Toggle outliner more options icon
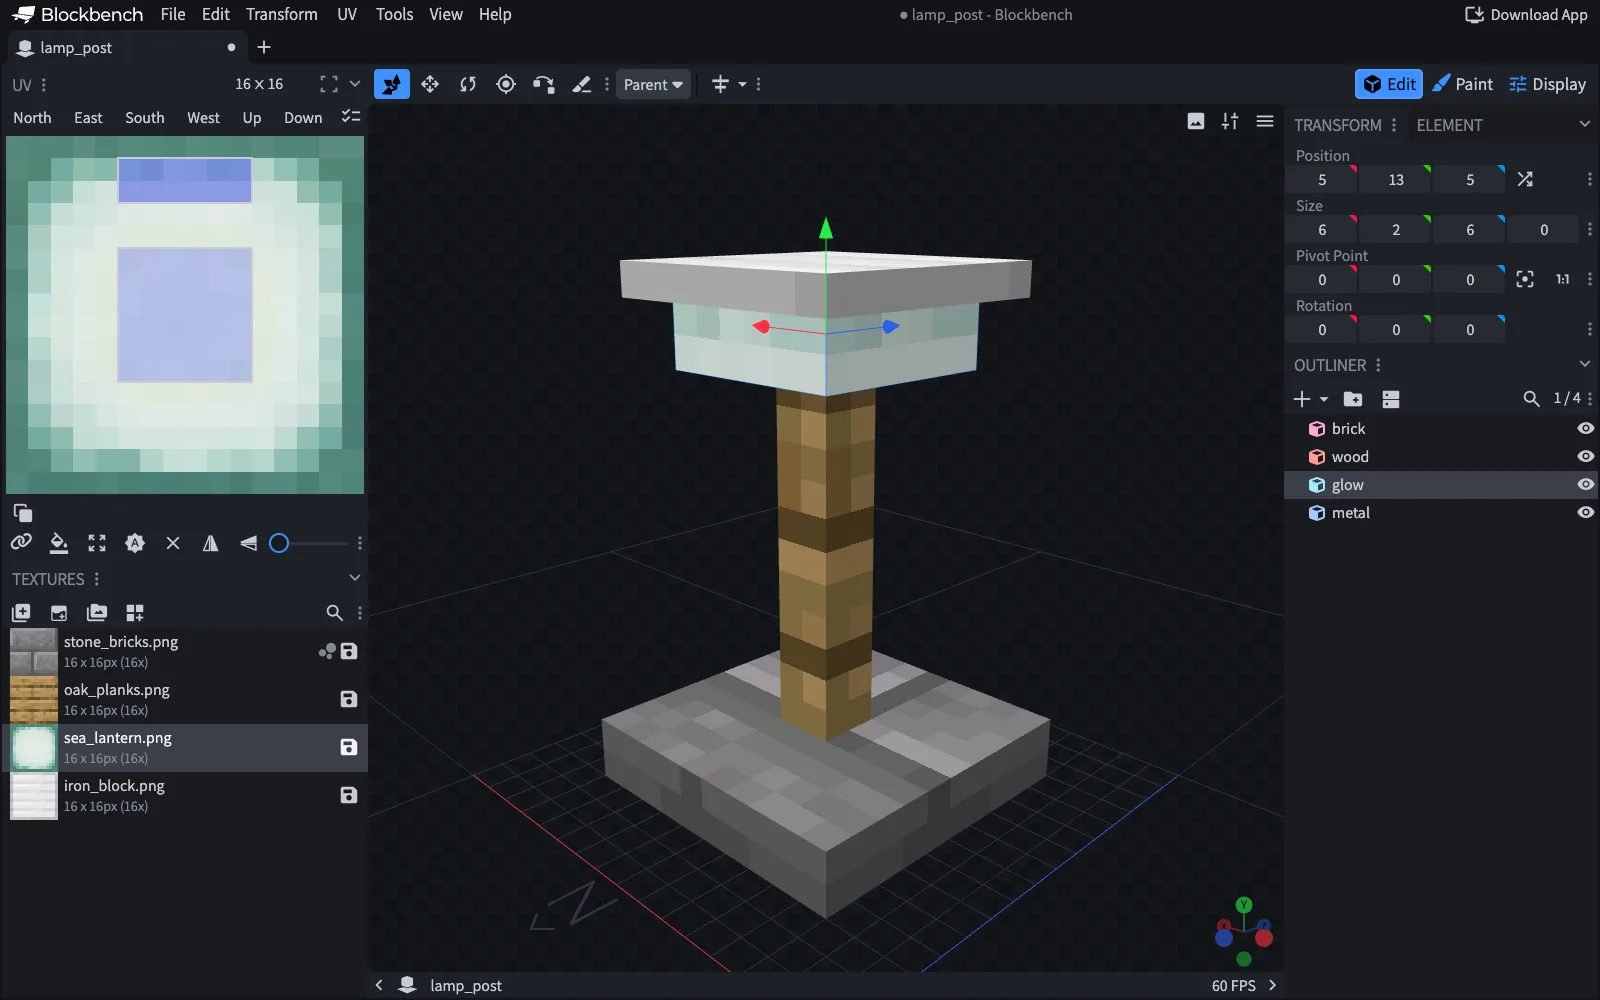The height and width of the screenshot is (1000, 1600). coord(1391,399)
